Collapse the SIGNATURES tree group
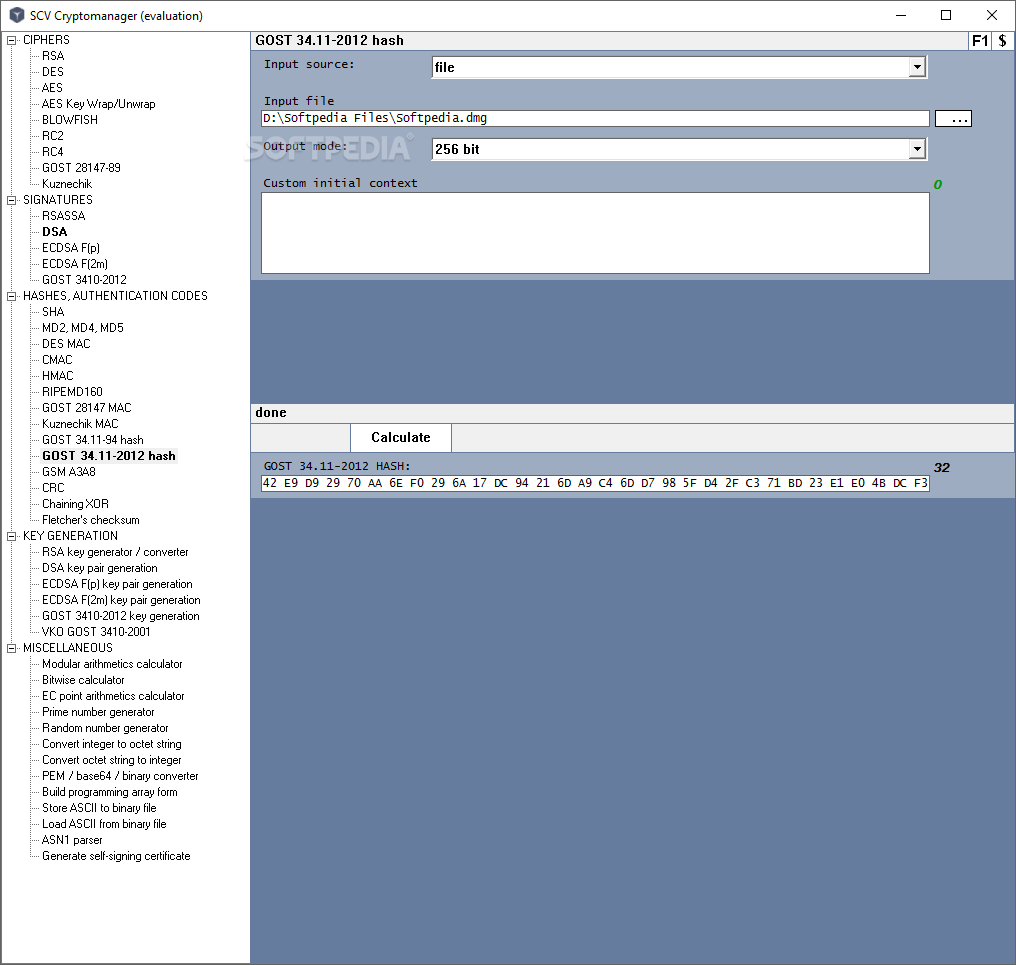The height and width of the screenshot is (965, 1016). [11, 200]
